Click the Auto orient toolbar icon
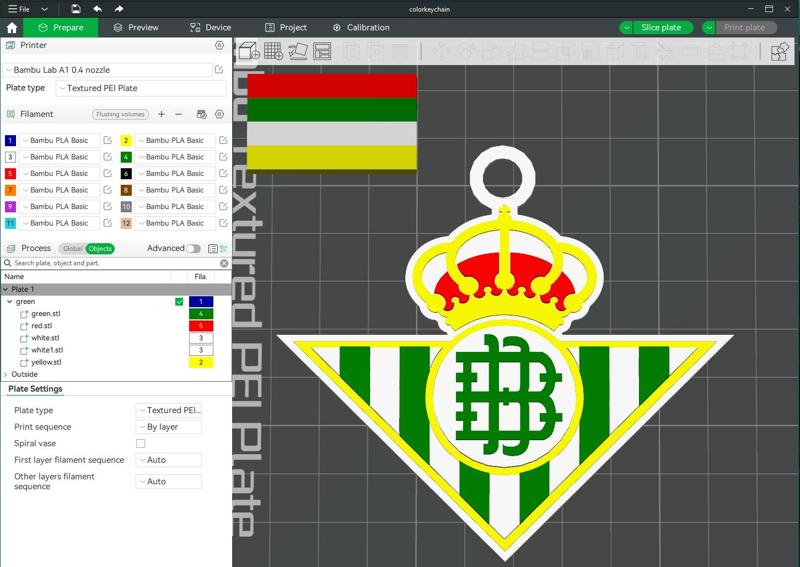Image resolution: width=800 pixels, height=567 pixels. tap(298, 51)
